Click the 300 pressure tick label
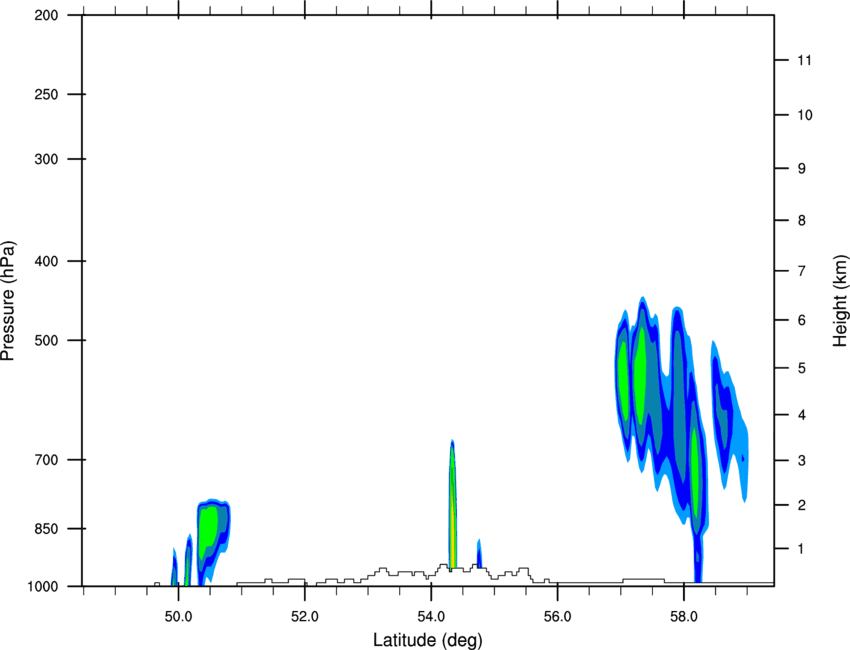The image size is (850, 650). (x=46, y=159)
